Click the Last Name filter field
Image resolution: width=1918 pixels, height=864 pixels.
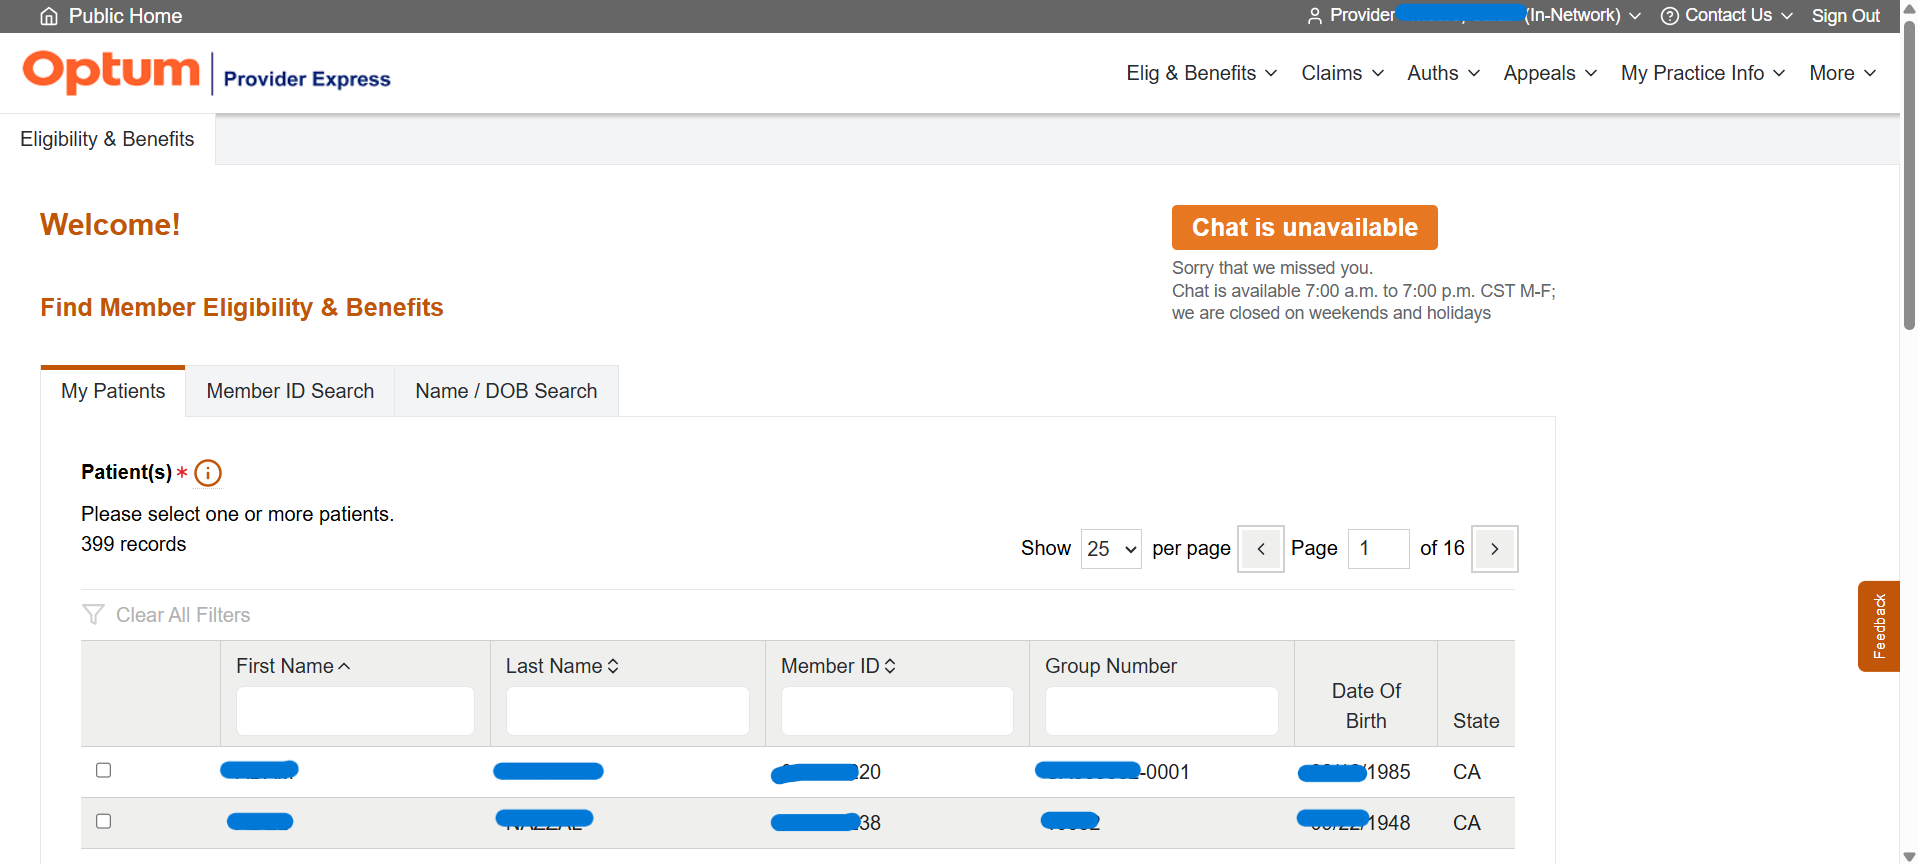click(628, 711)
